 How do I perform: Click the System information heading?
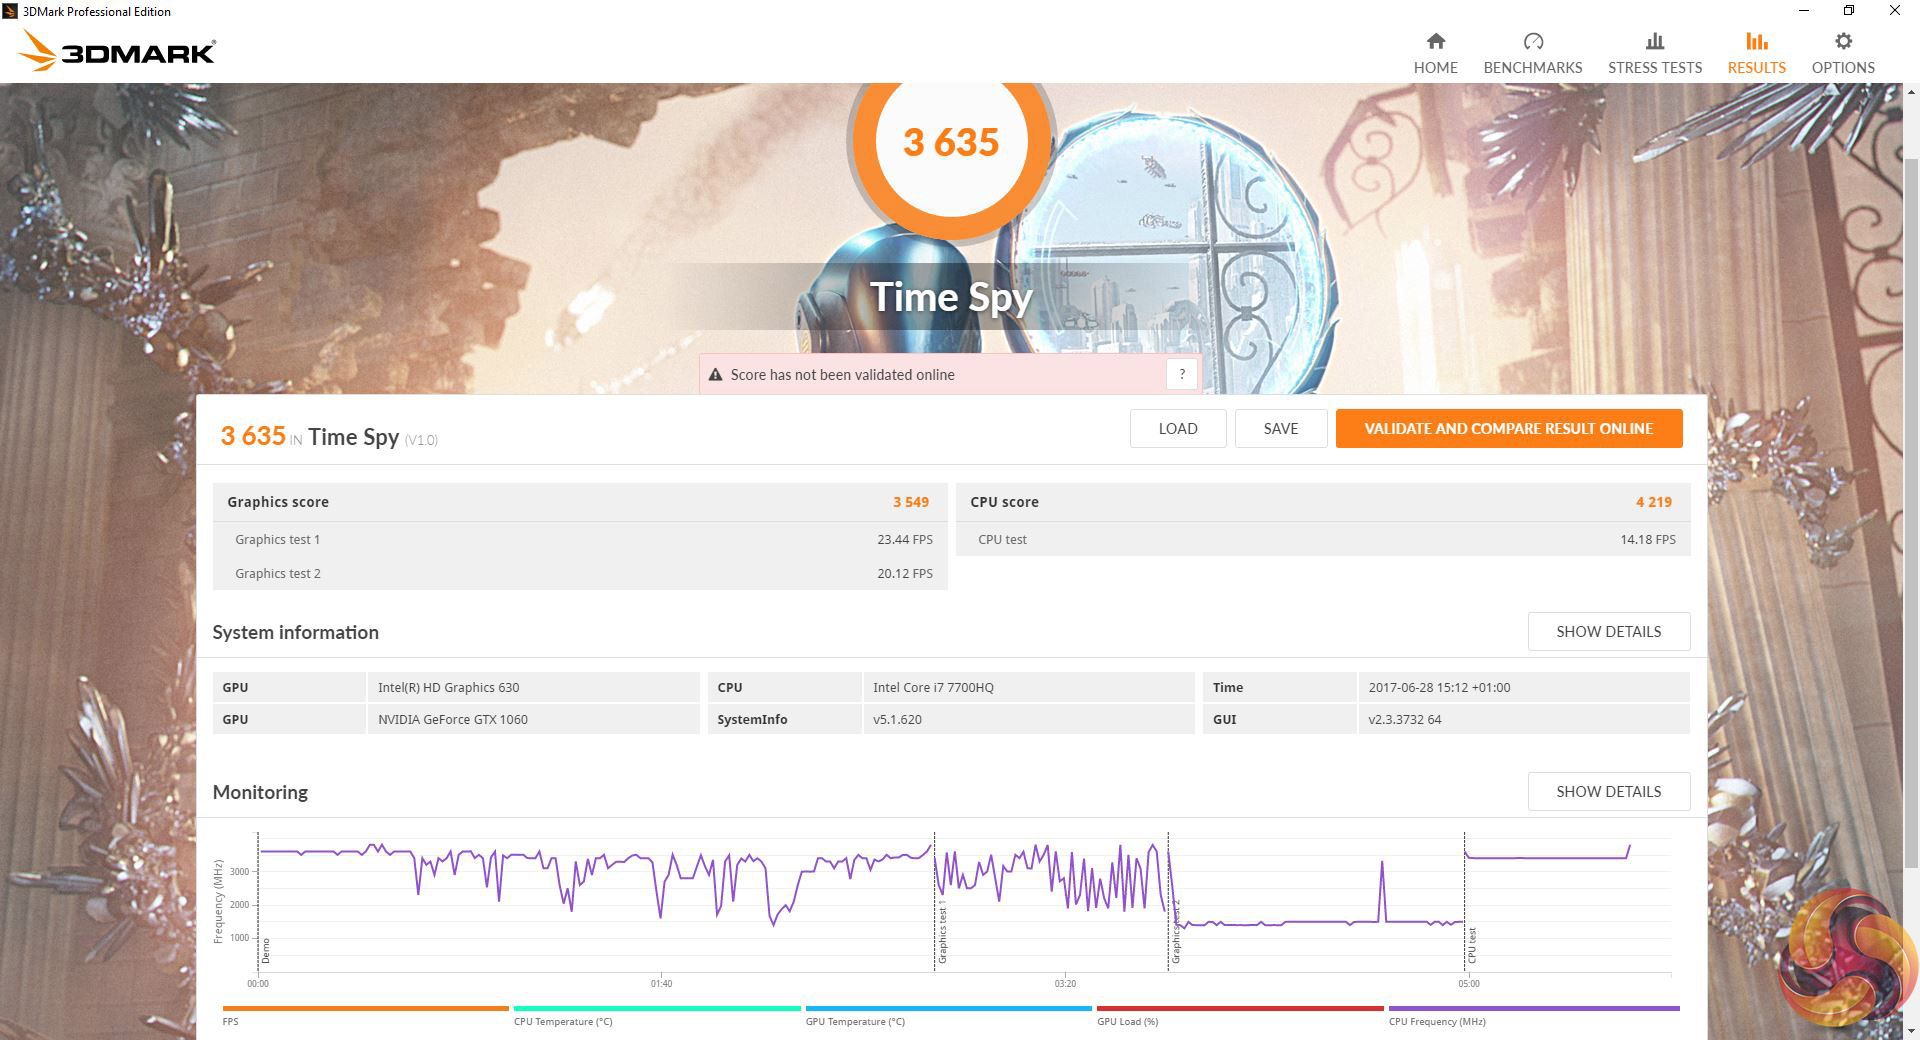pos(295,632)
